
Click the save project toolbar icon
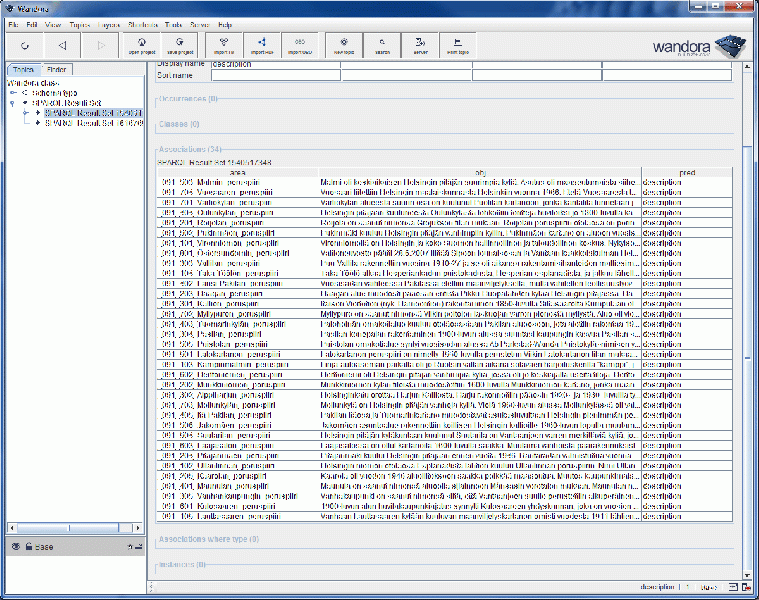coord(181,45)
